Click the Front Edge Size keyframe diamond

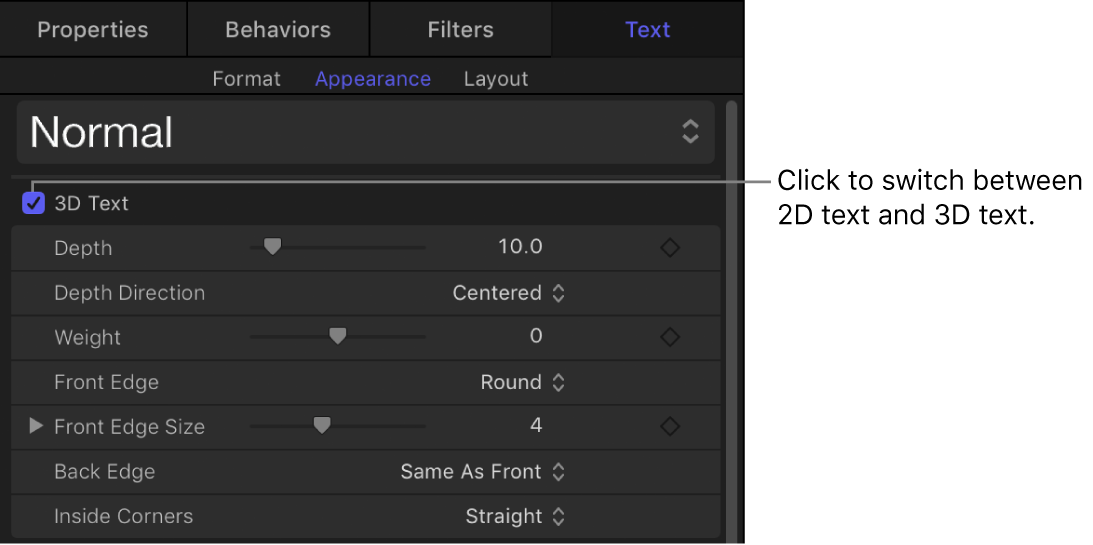click(670, 427)
